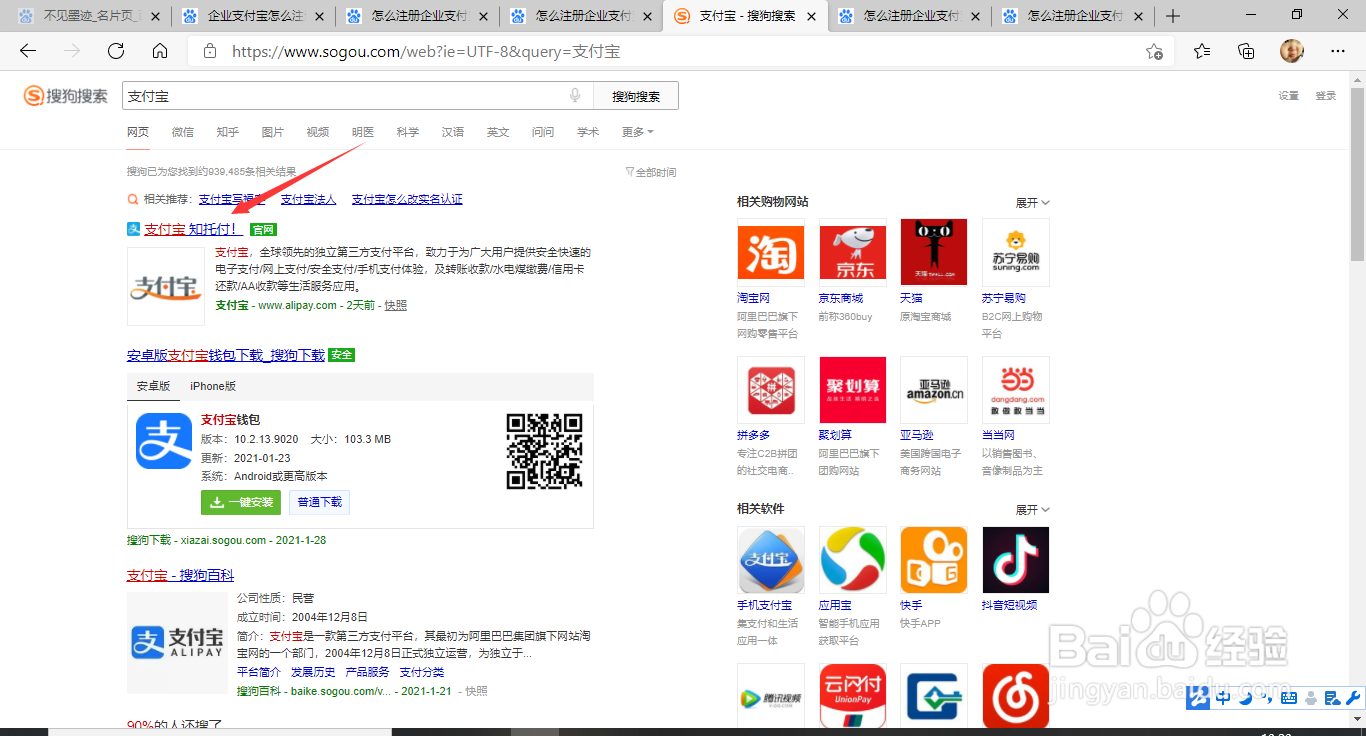Select the 图片 search category

[x=273, y=132]
